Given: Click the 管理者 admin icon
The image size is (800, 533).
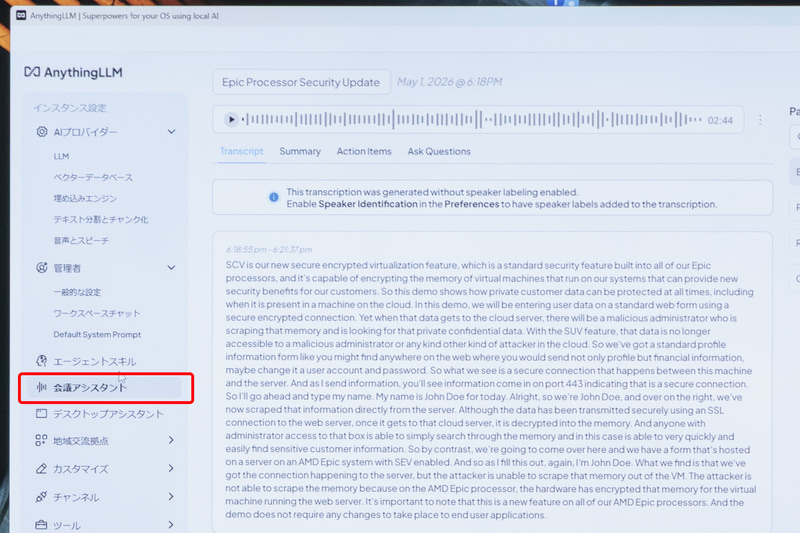Looking at the screenshot, I should tap(42, 268).
